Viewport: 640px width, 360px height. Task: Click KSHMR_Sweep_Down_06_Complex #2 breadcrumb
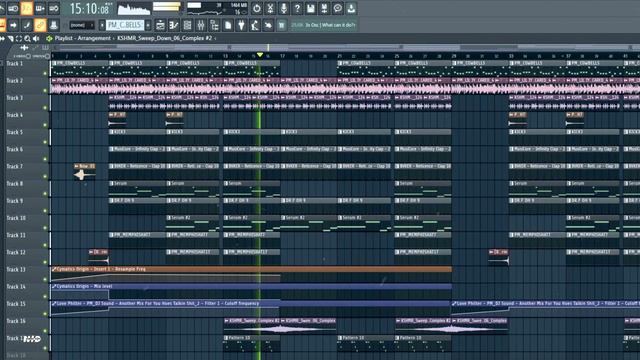tap(164, 38)
